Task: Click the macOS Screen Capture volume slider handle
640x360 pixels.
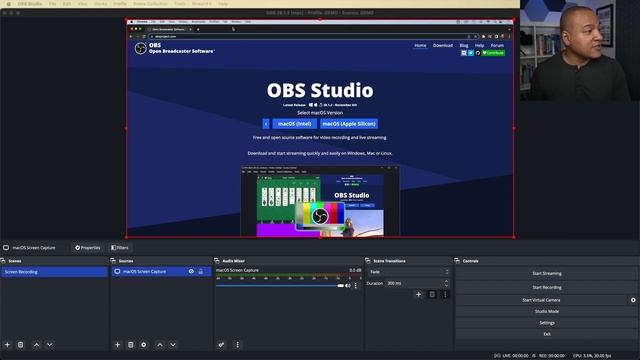Action: (340, 286)
